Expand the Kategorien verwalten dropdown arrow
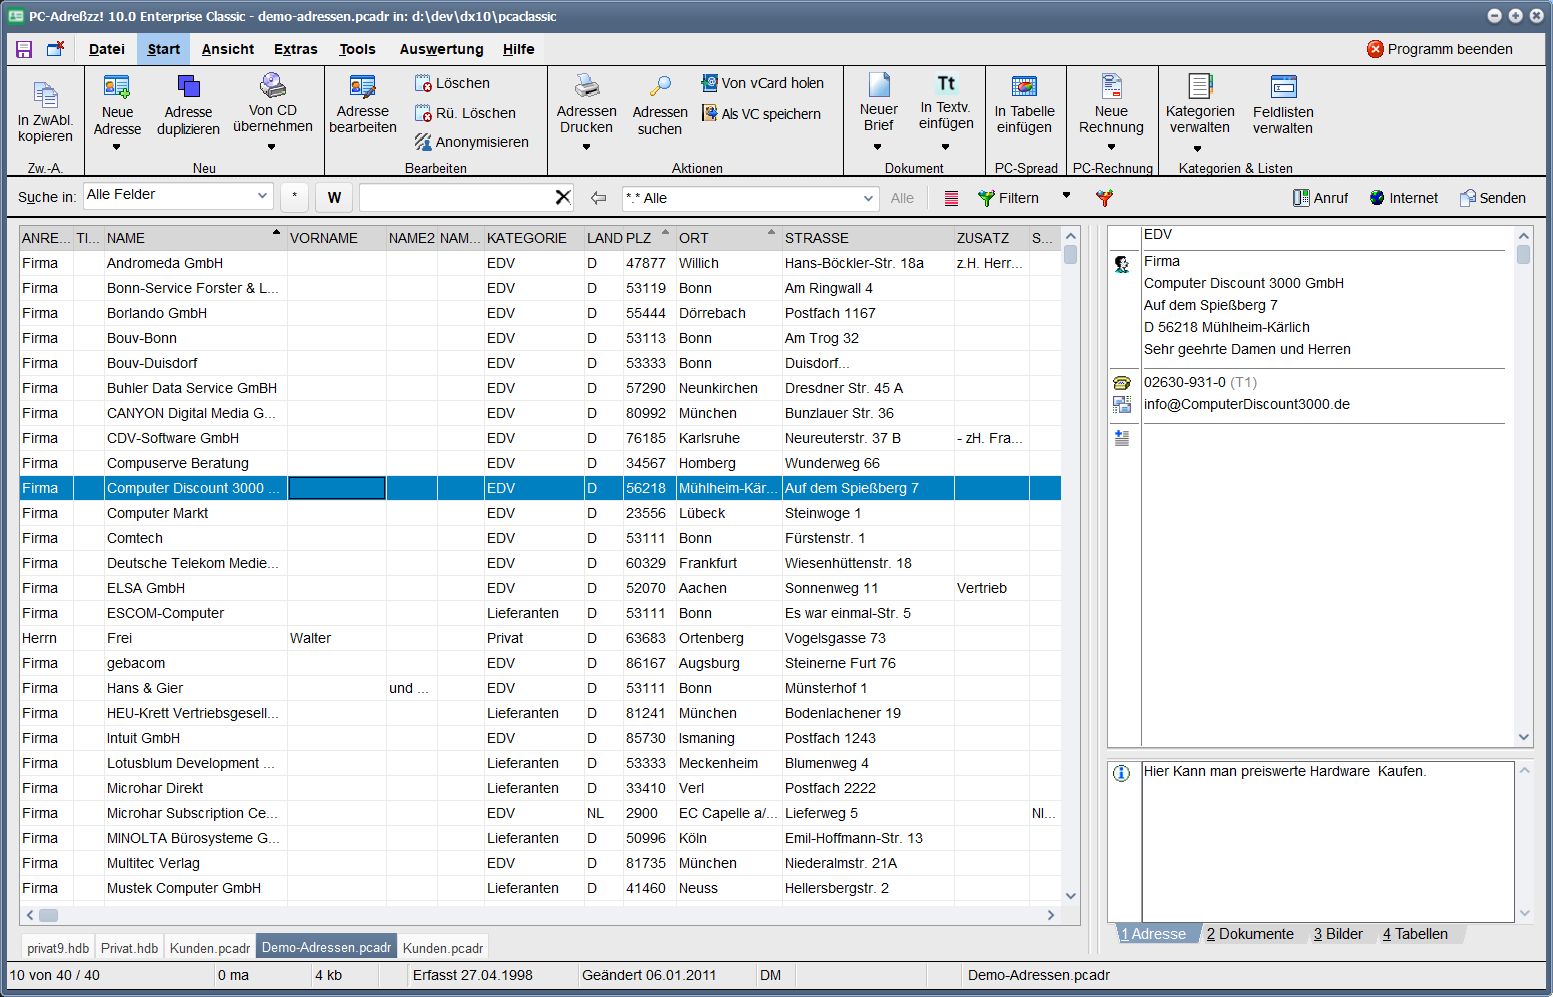Screen dimensions: 1553x997 pyautogui.click(x=1197, y=149)
